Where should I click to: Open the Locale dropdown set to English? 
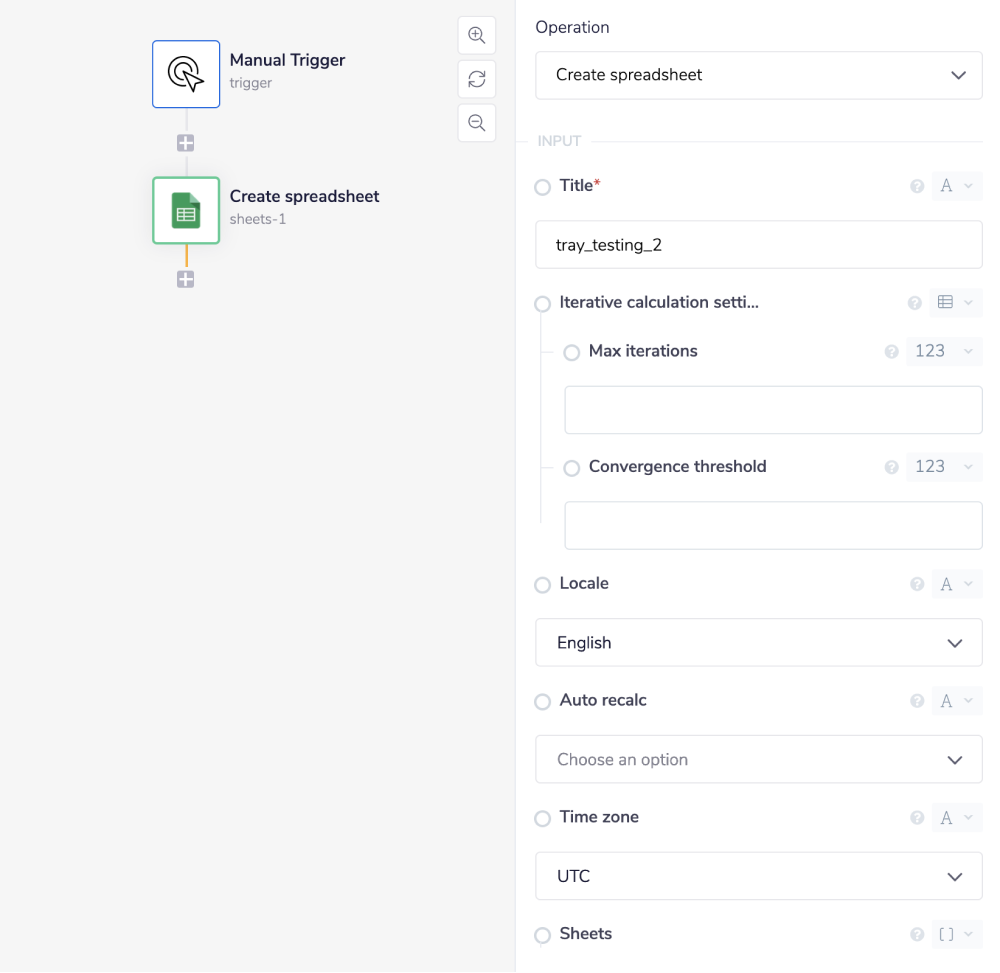pos(758,642)
